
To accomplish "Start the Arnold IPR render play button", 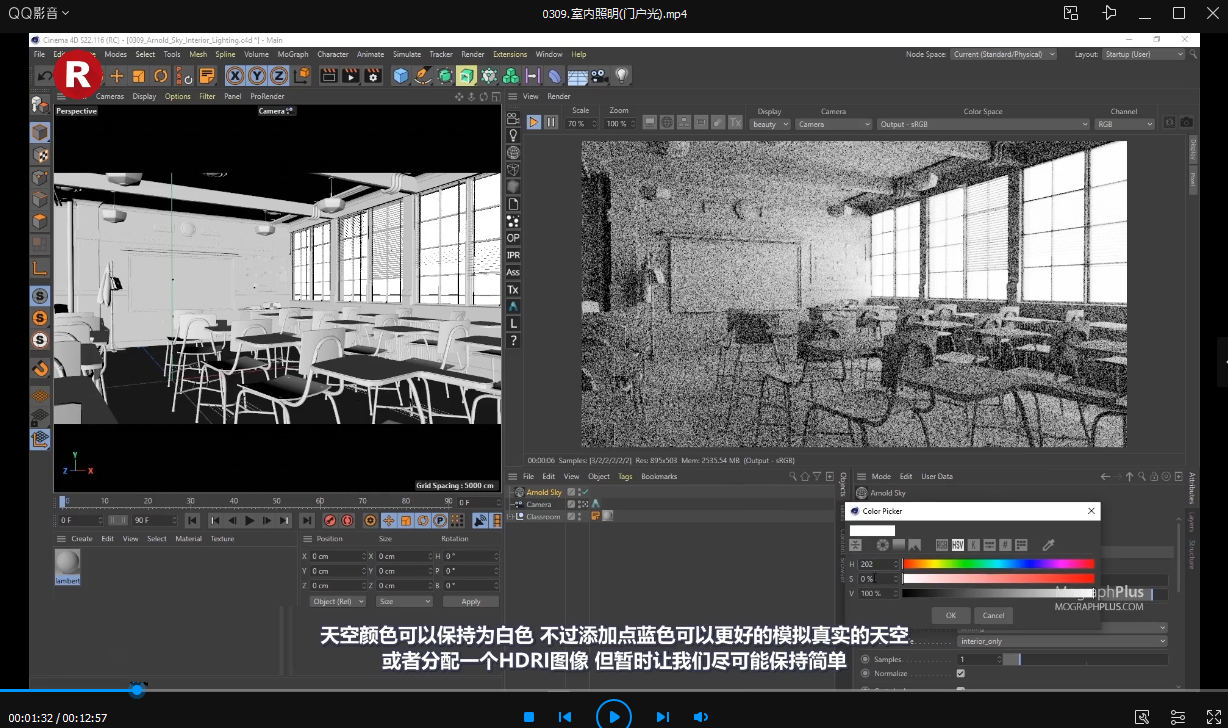I will [534, 122].
